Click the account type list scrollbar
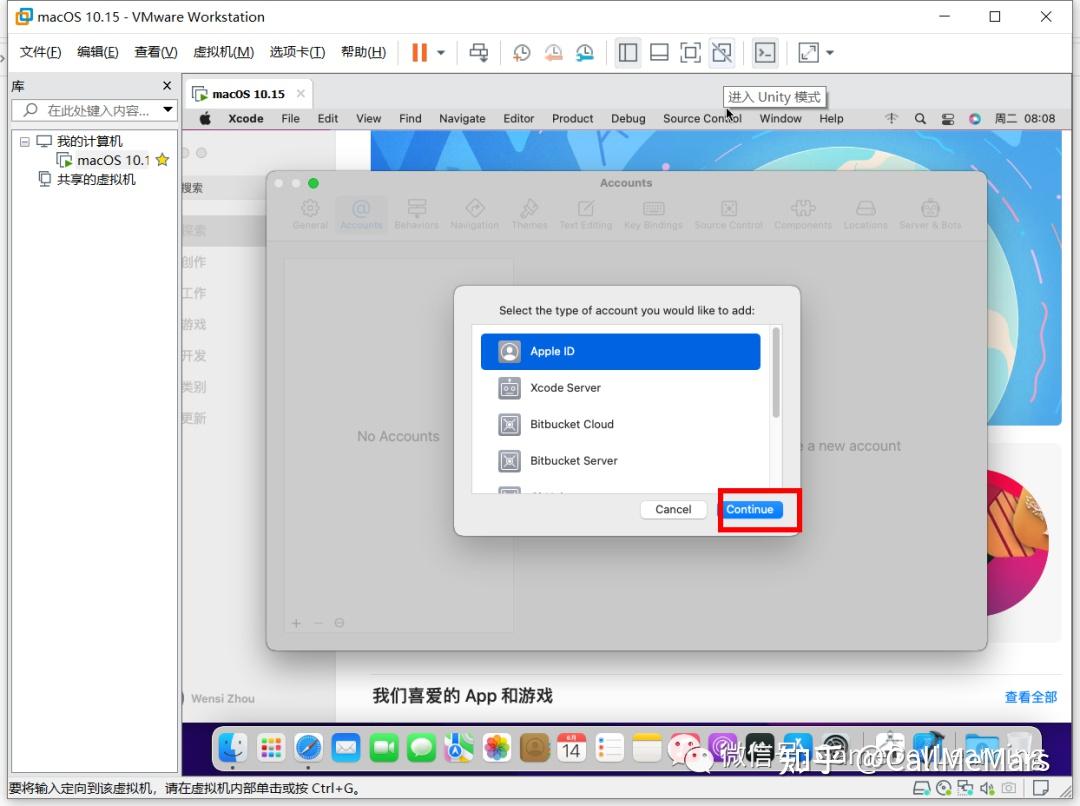Viewport: 1080px width, 806px height. click(776, 373)
